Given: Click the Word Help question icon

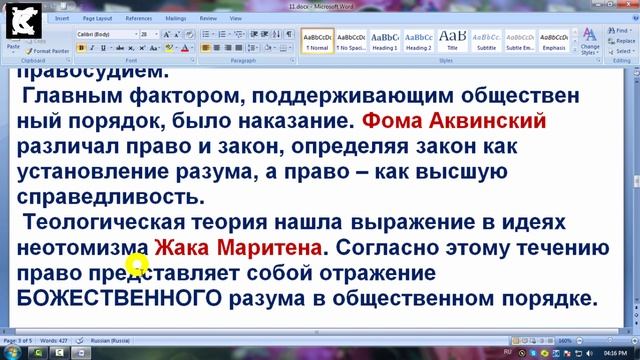Looking at the screenshot, I should (x=636, y=18).
